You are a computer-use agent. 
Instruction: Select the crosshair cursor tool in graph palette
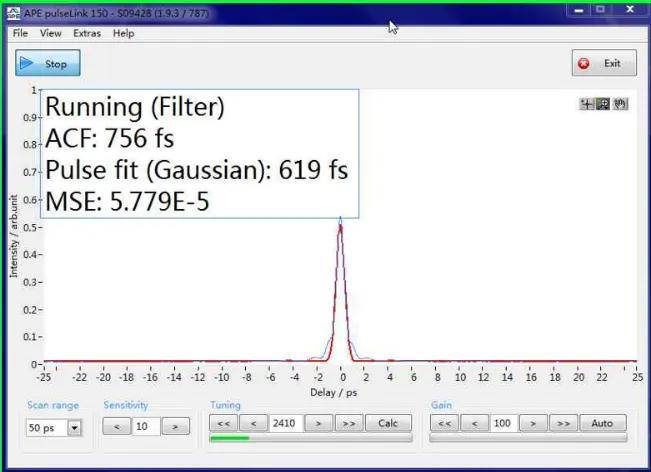(x=587, y=104)
